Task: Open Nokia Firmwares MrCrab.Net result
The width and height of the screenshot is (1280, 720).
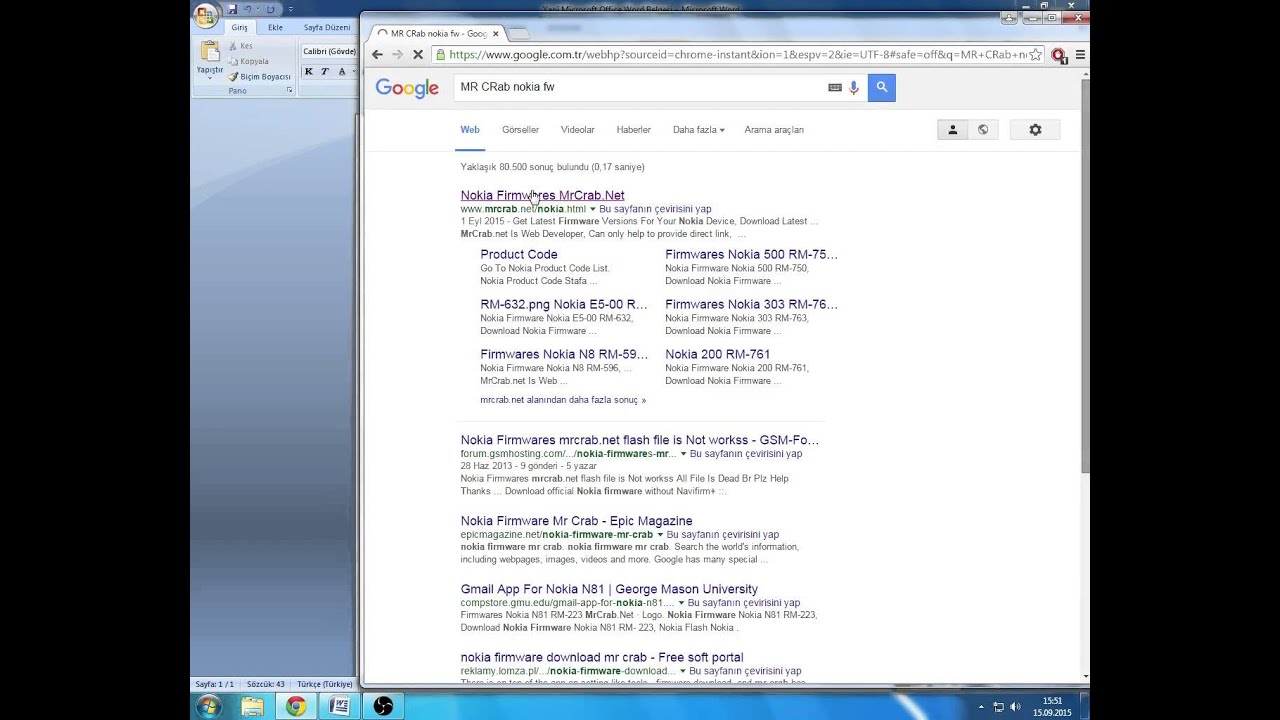Action: click(542, 195)
